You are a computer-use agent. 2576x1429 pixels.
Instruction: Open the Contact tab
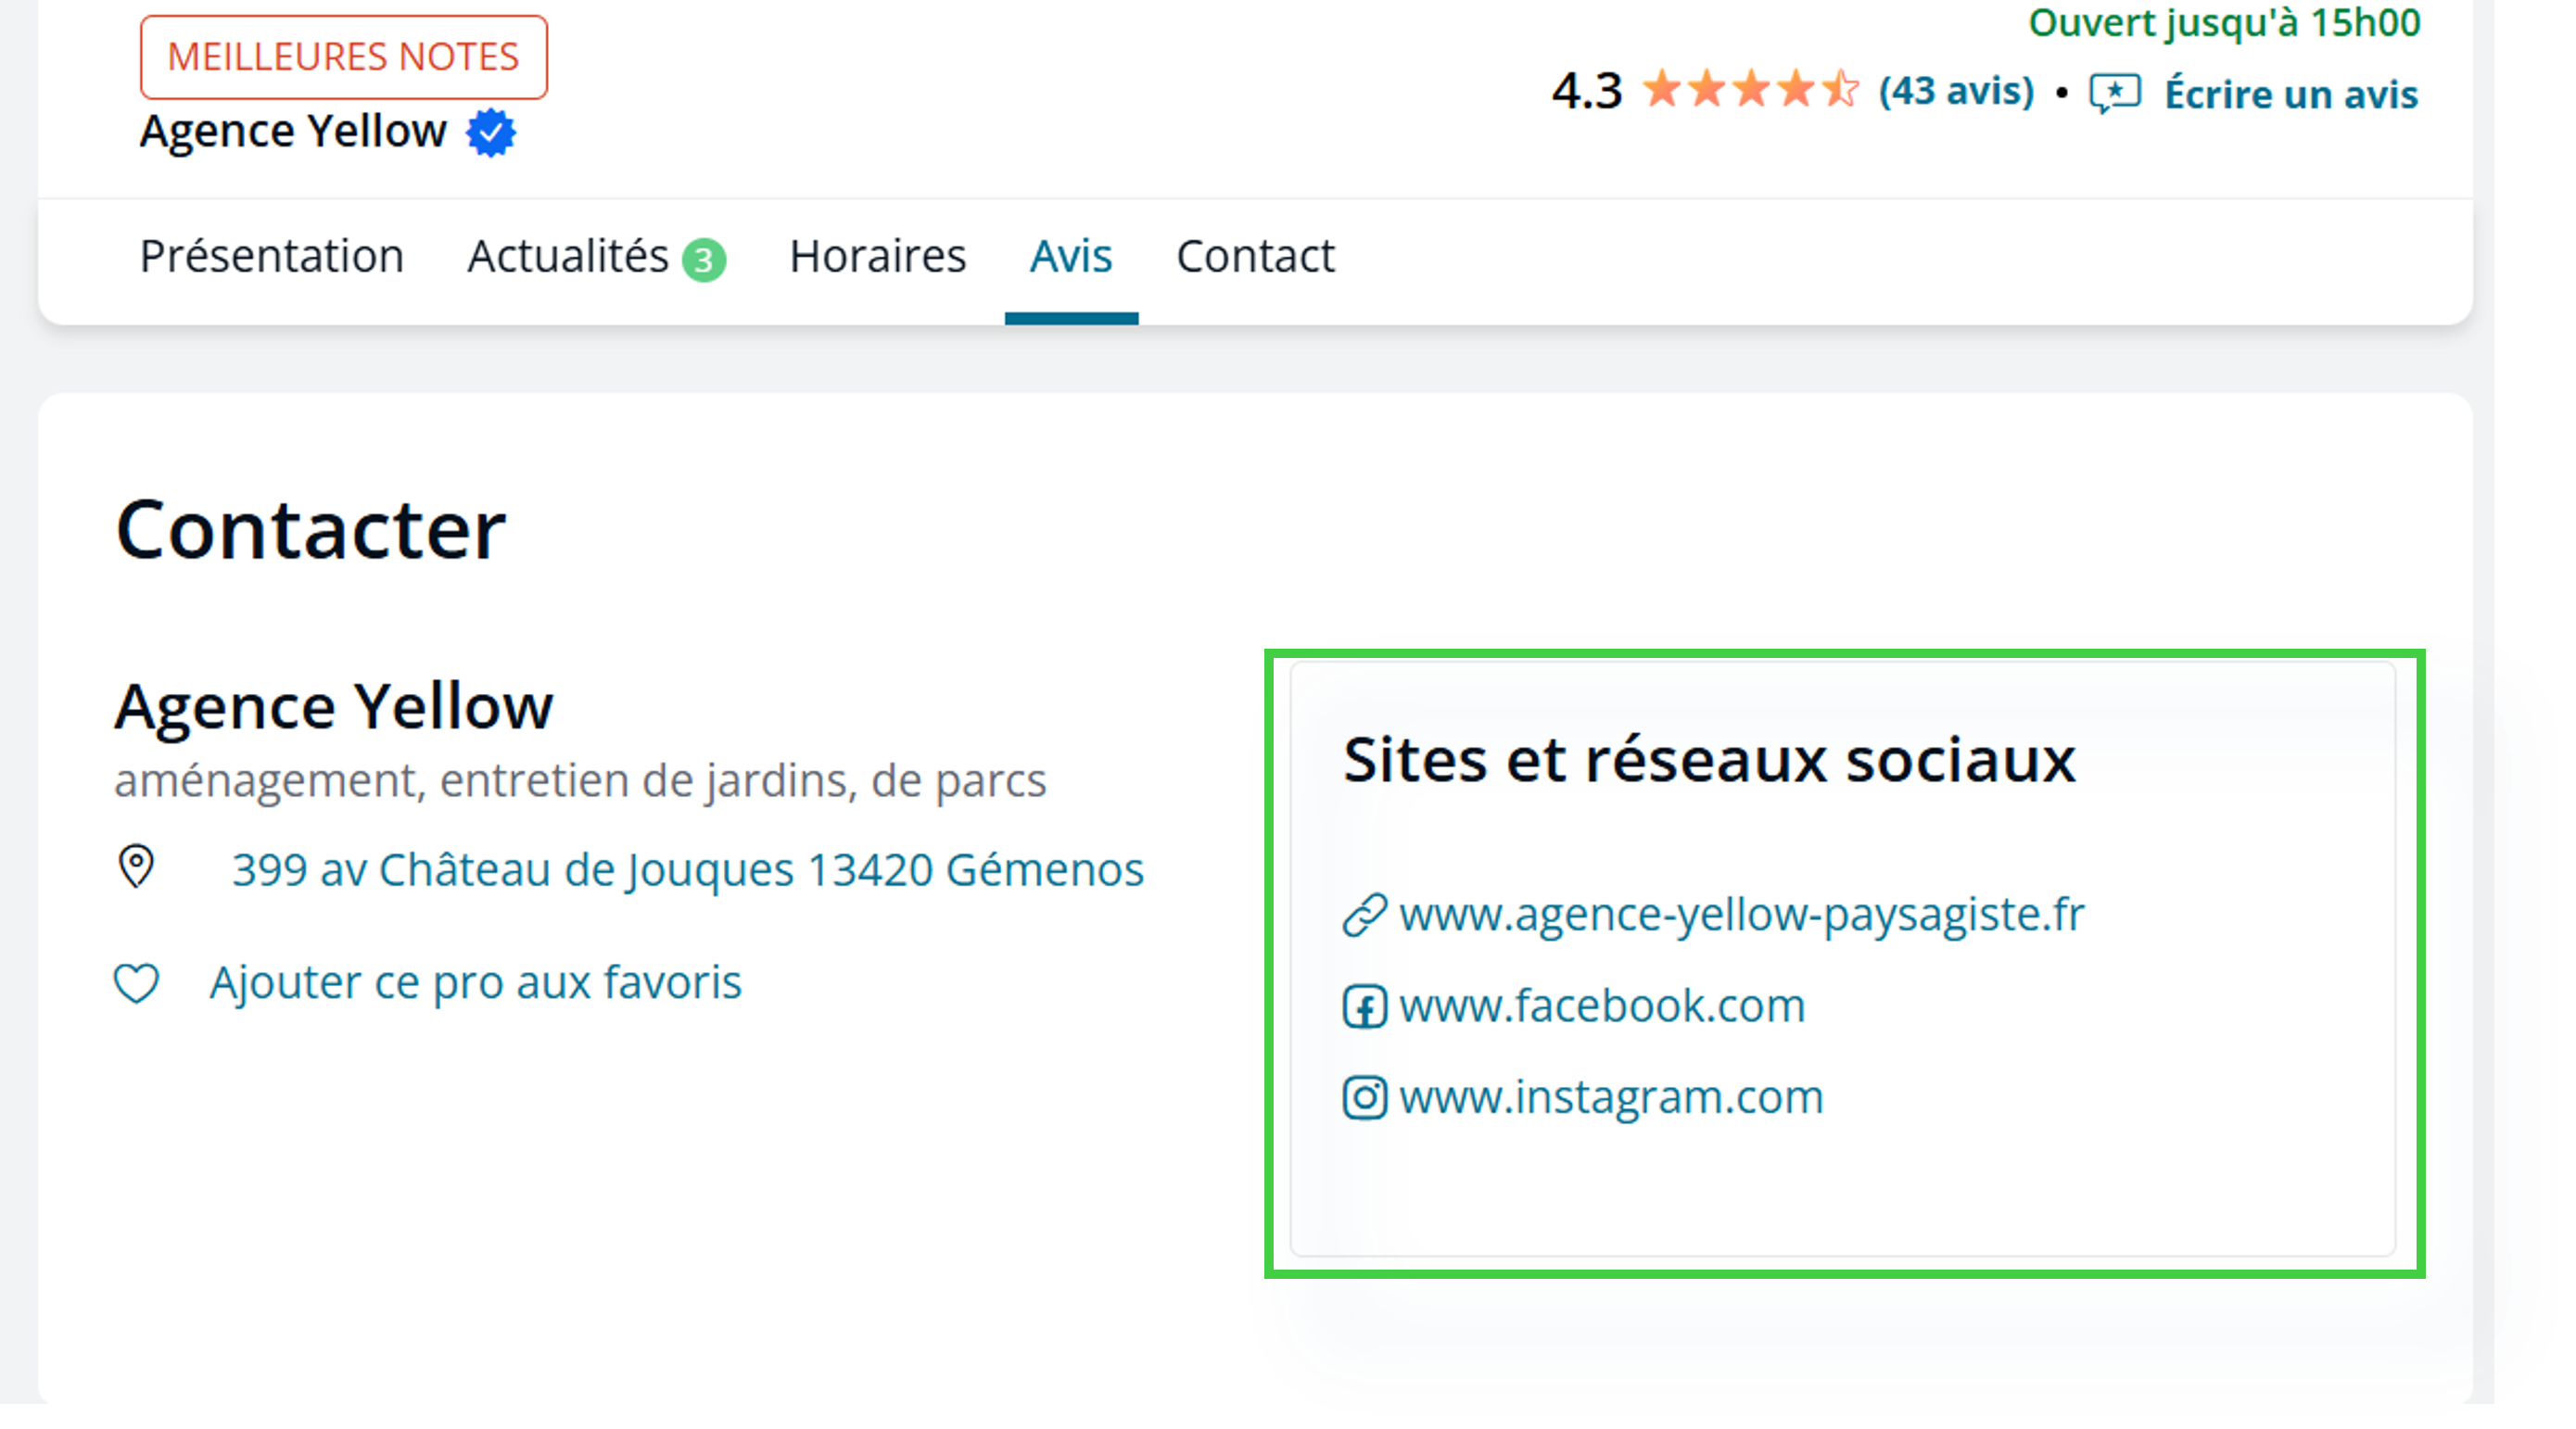tap(1255, 256)
